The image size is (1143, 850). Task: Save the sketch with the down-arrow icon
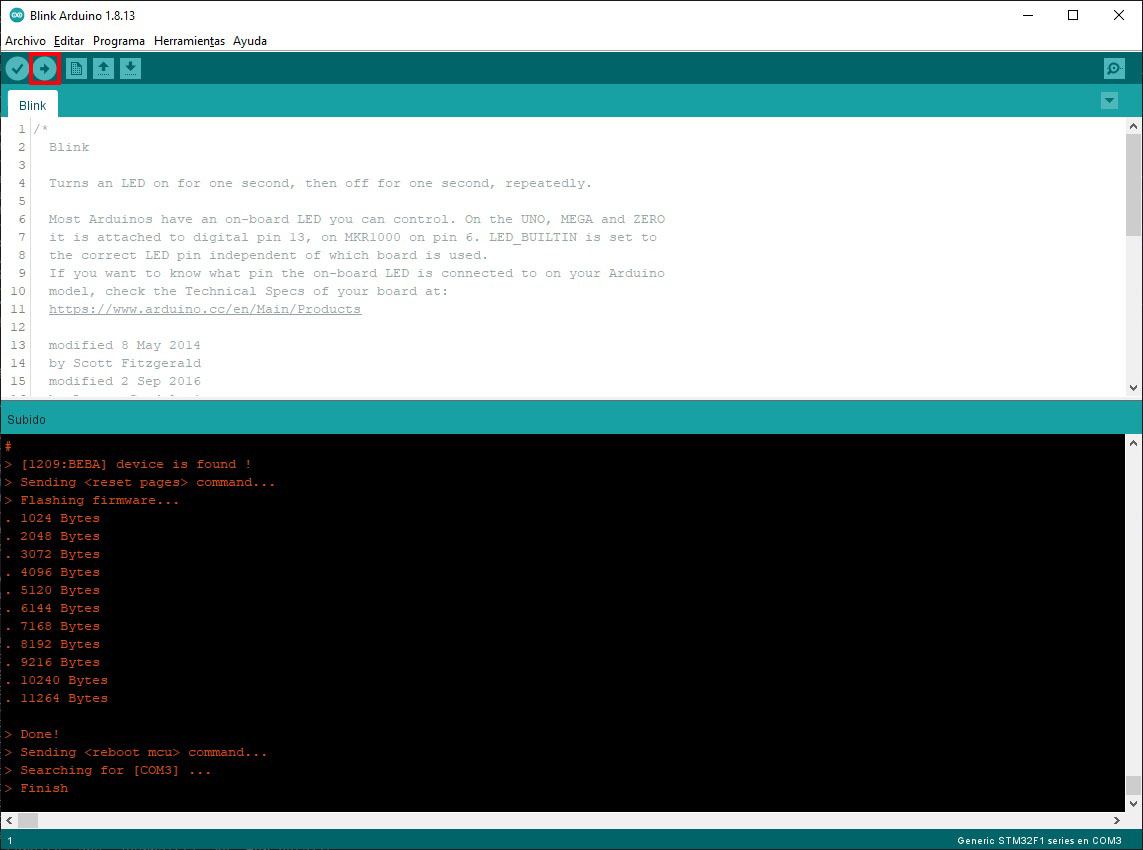coord(130,69)
